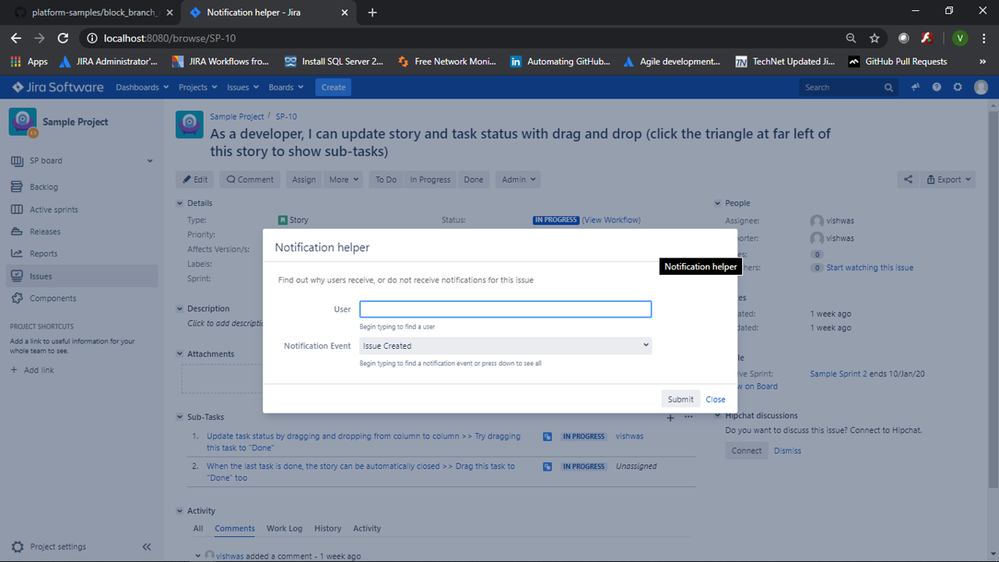Image resolution: width=999 pixels, height=562 pixels.
Task: Open Sample Sprint 2 link
Action: tap(838, 374)
